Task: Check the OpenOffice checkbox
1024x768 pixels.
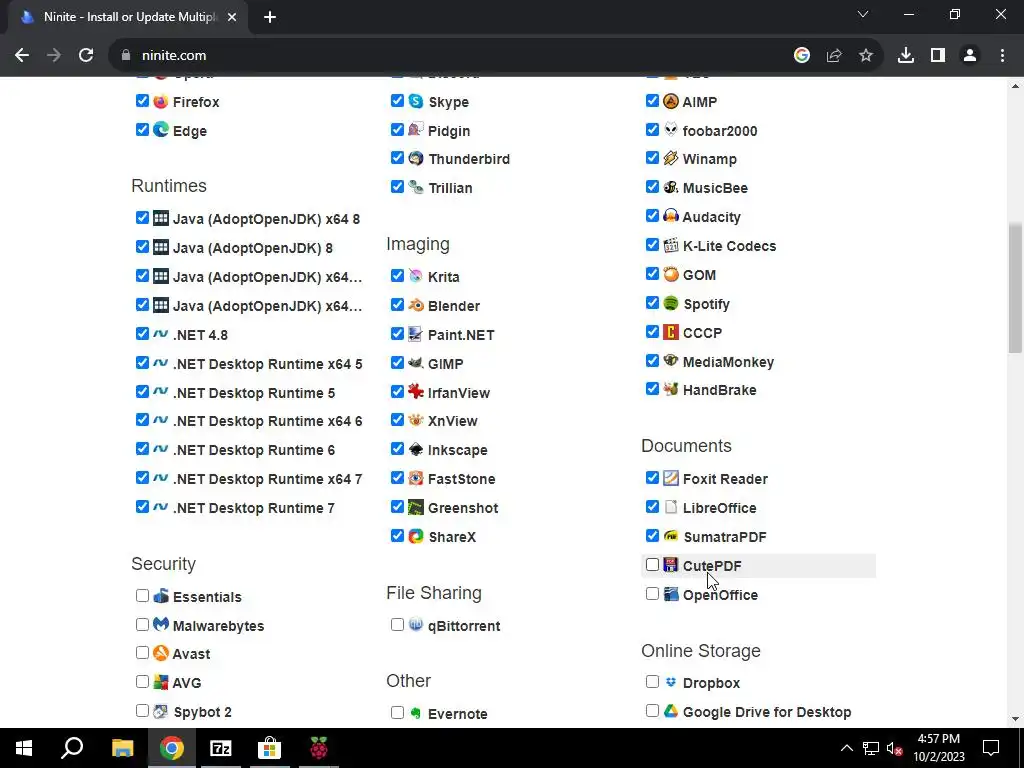Action: (652, 594)
